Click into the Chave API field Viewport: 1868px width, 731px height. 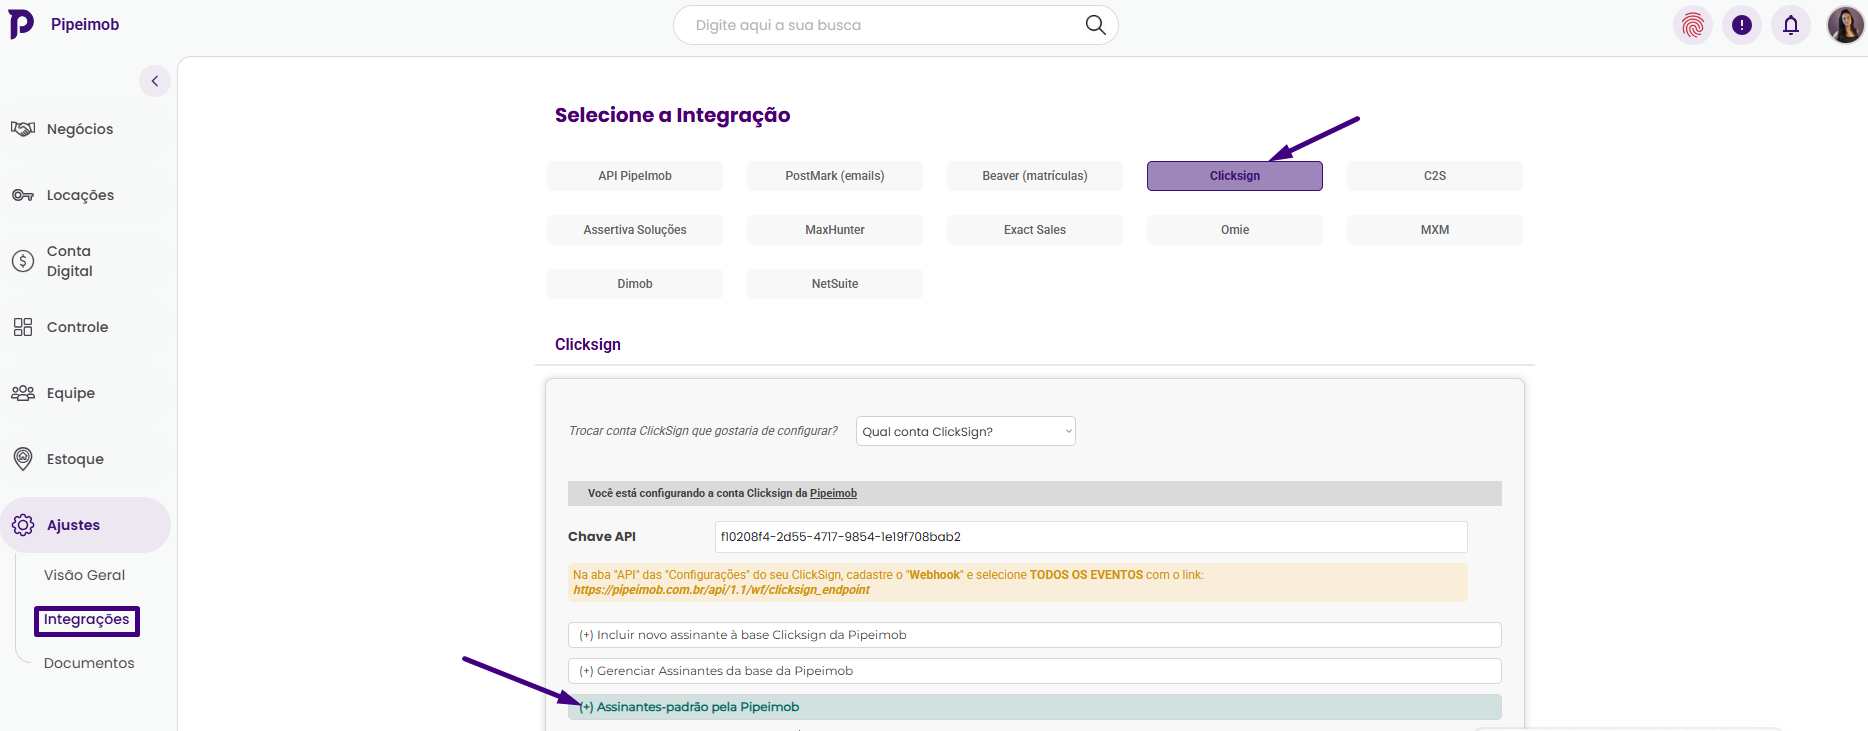point(1090,537)
